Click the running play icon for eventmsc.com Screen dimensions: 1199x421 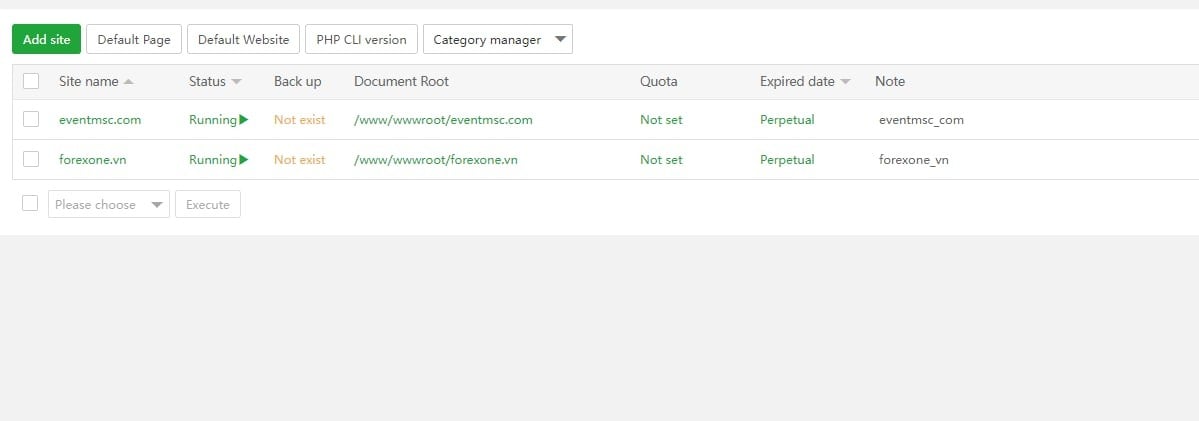pos(244,120)
